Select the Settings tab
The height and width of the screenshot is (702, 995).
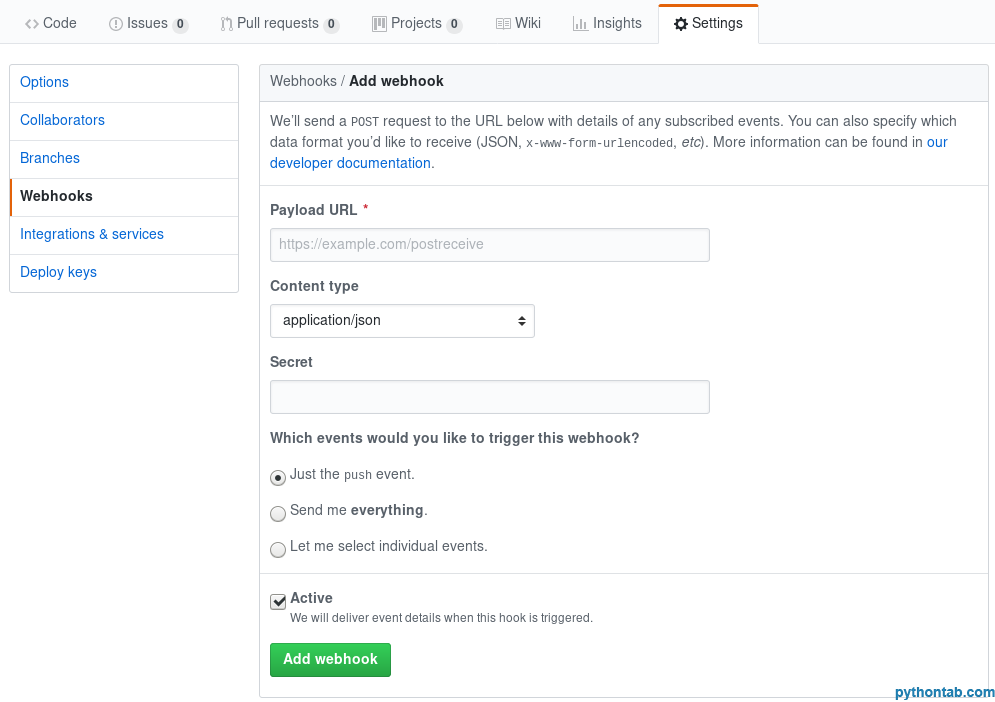(x=708, y=24)
